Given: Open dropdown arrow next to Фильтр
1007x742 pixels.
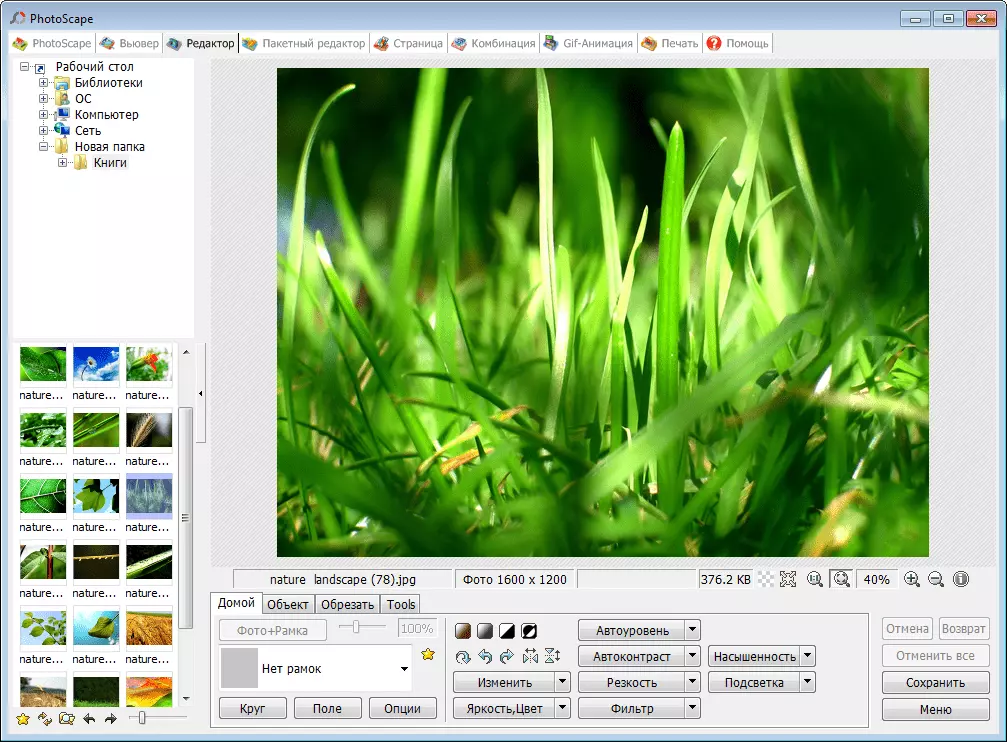Looking at the screenshot, I should pos(693,709).
